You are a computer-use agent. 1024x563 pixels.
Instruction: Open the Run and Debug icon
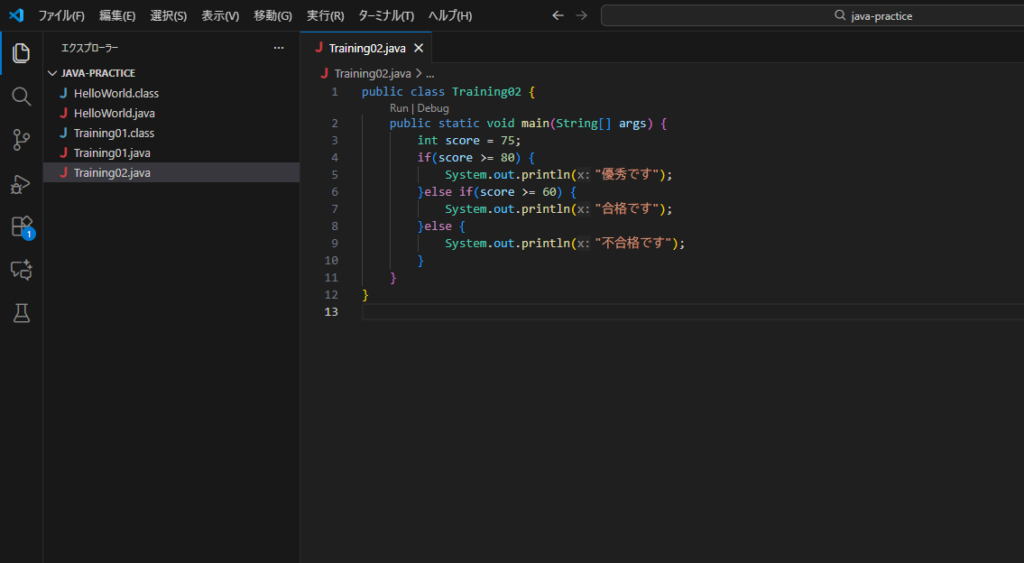click(21, 184)
